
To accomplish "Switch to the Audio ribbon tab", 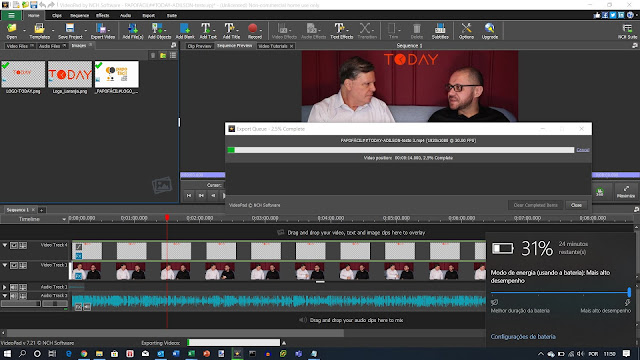I will [x=125, y=16].
